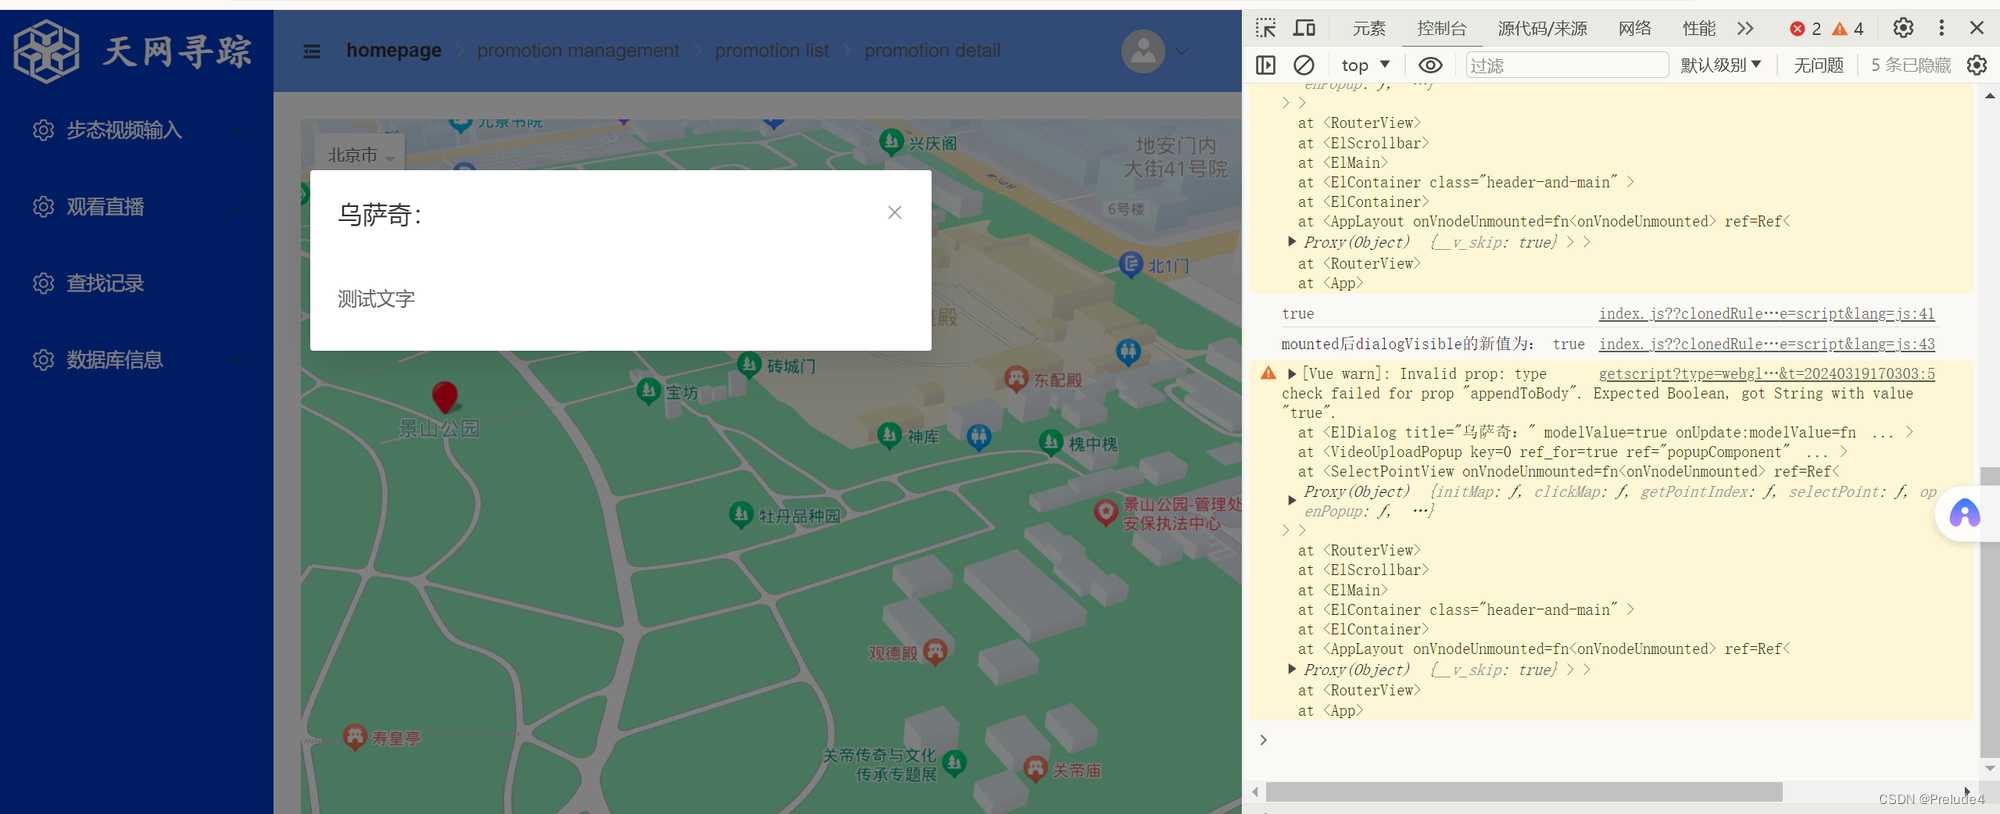Screen dimensions: 2000x814
Task: Focus the 过滤 filter input
Action: (1567, 65)
